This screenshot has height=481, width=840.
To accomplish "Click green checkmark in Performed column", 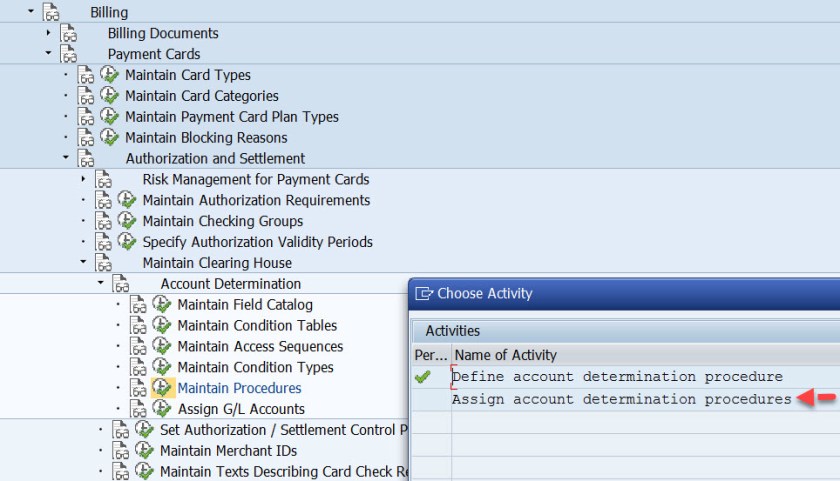I will pos(423,377).
